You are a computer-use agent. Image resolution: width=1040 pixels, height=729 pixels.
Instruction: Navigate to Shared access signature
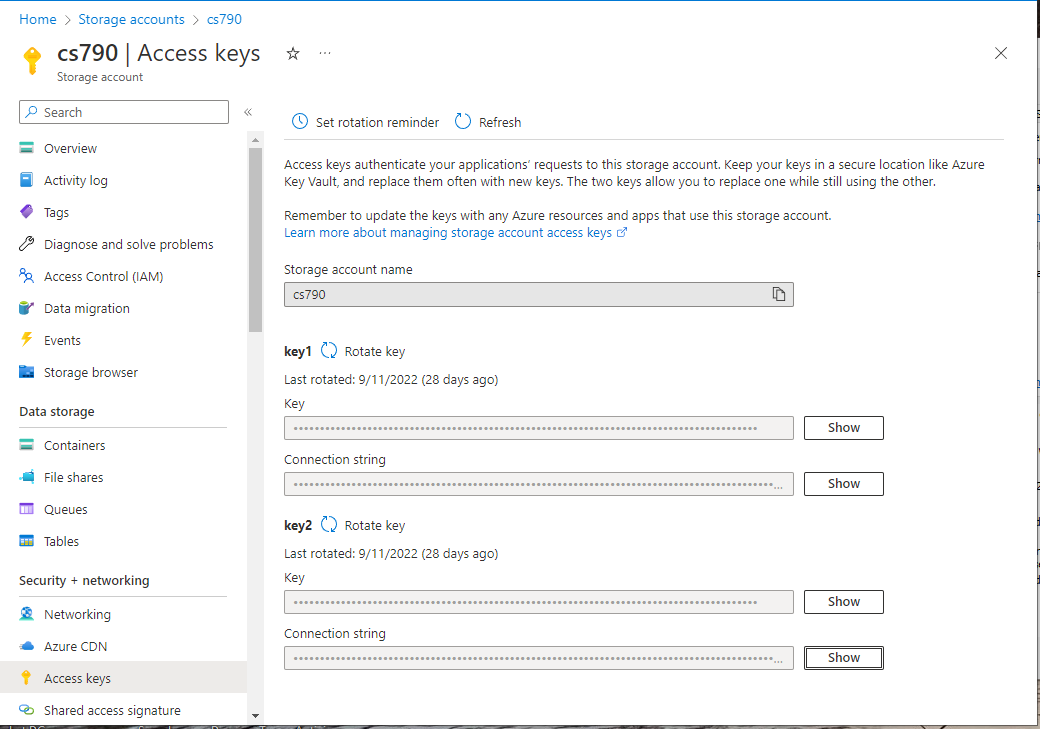pos(111,710)
